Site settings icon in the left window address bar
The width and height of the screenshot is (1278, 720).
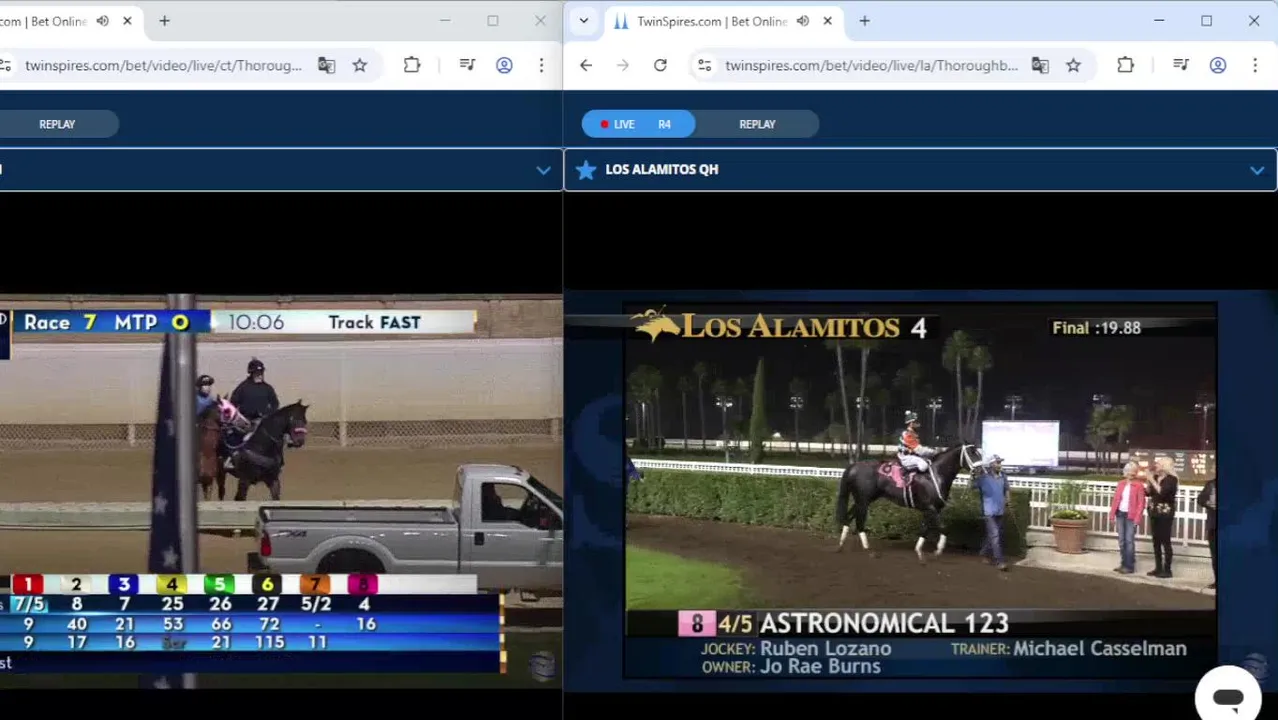[x=5, y=65]
